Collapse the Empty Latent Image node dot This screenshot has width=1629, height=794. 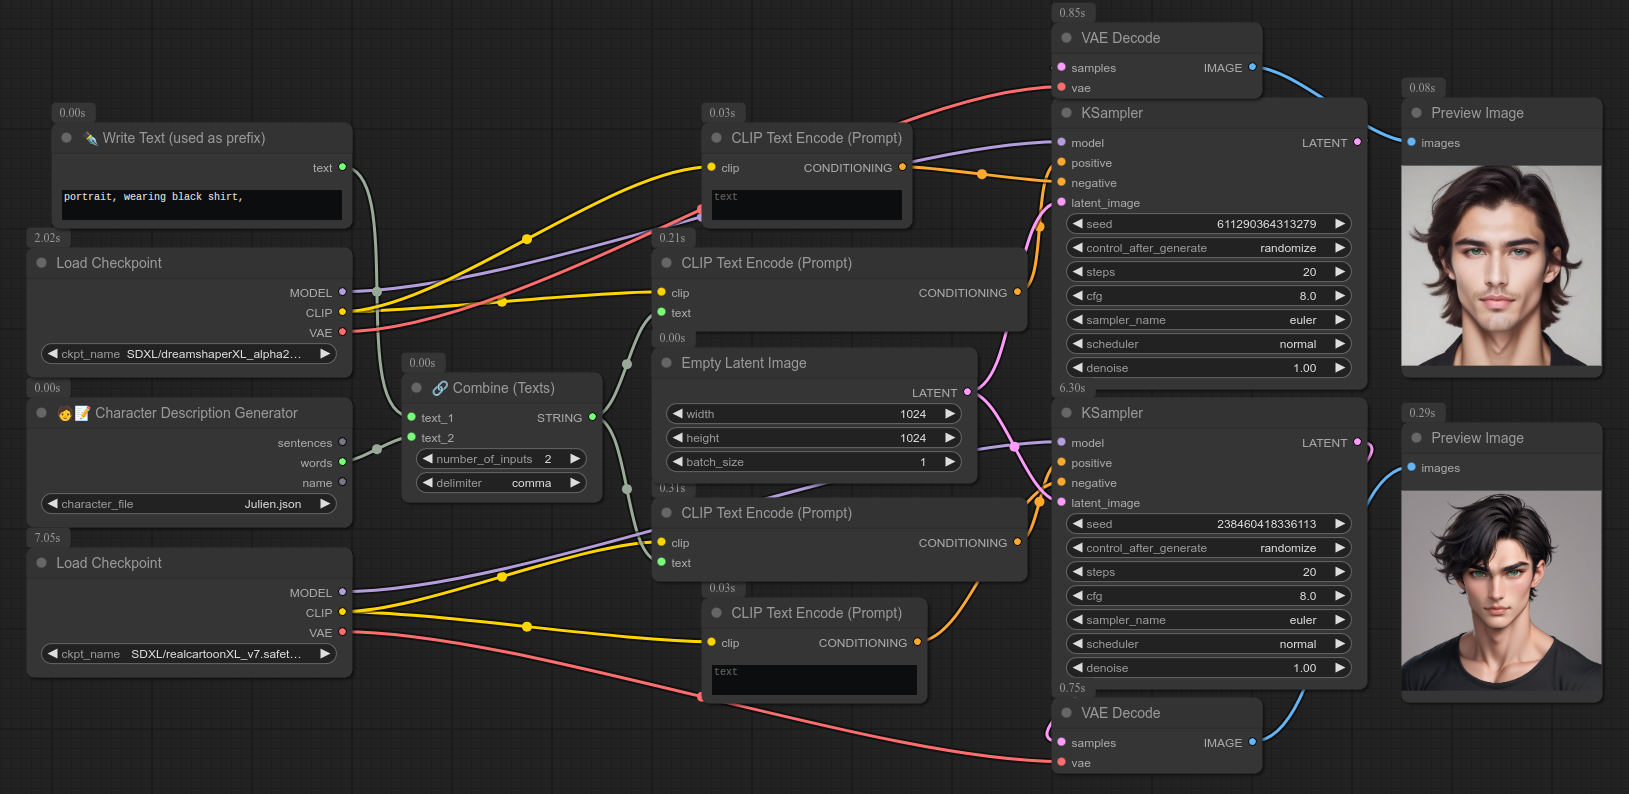coord(667,363)
